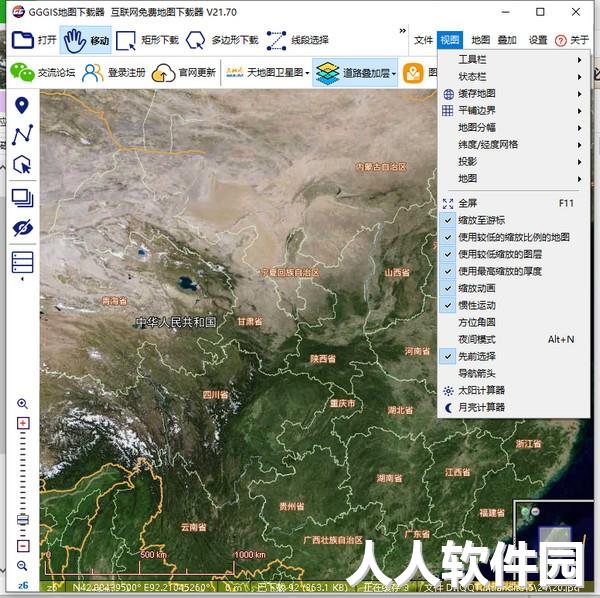
Task: Click the 官网更新 cloud icon
Action: (163, 73)
